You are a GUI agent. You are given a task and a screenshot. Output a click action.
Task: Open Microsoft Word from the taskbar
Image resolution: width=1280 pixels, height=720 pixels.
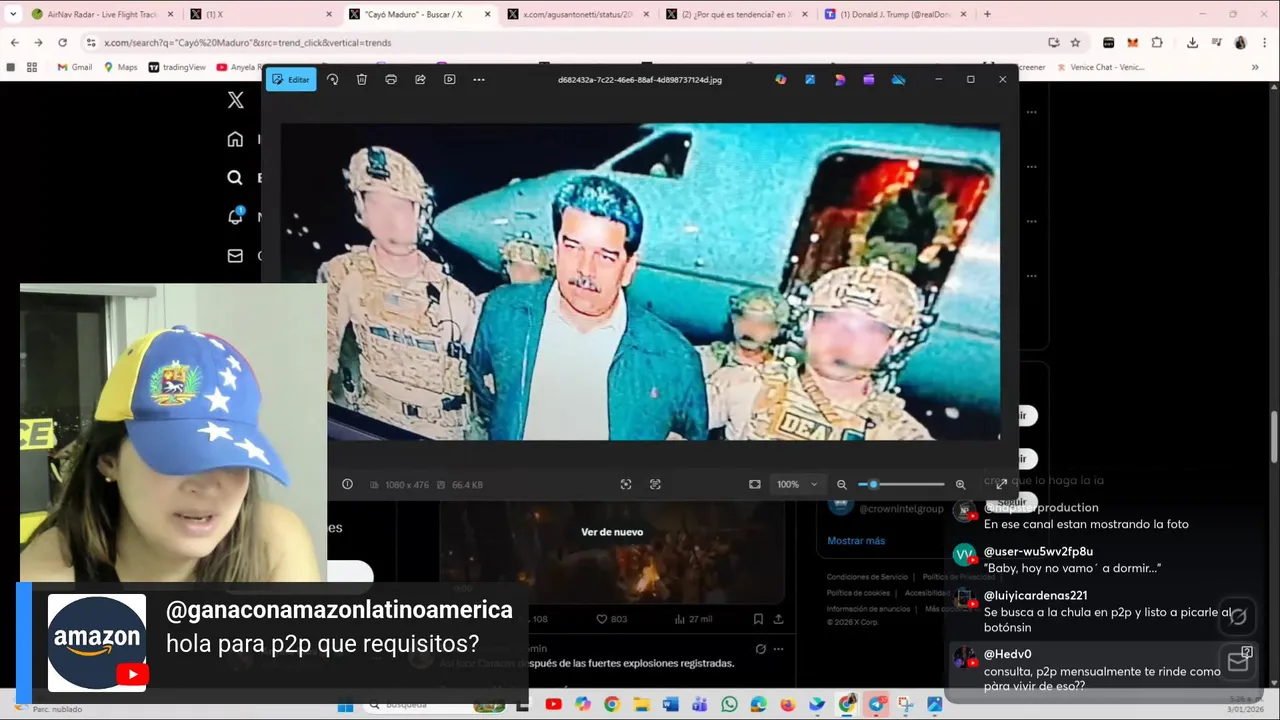point(670,705)
